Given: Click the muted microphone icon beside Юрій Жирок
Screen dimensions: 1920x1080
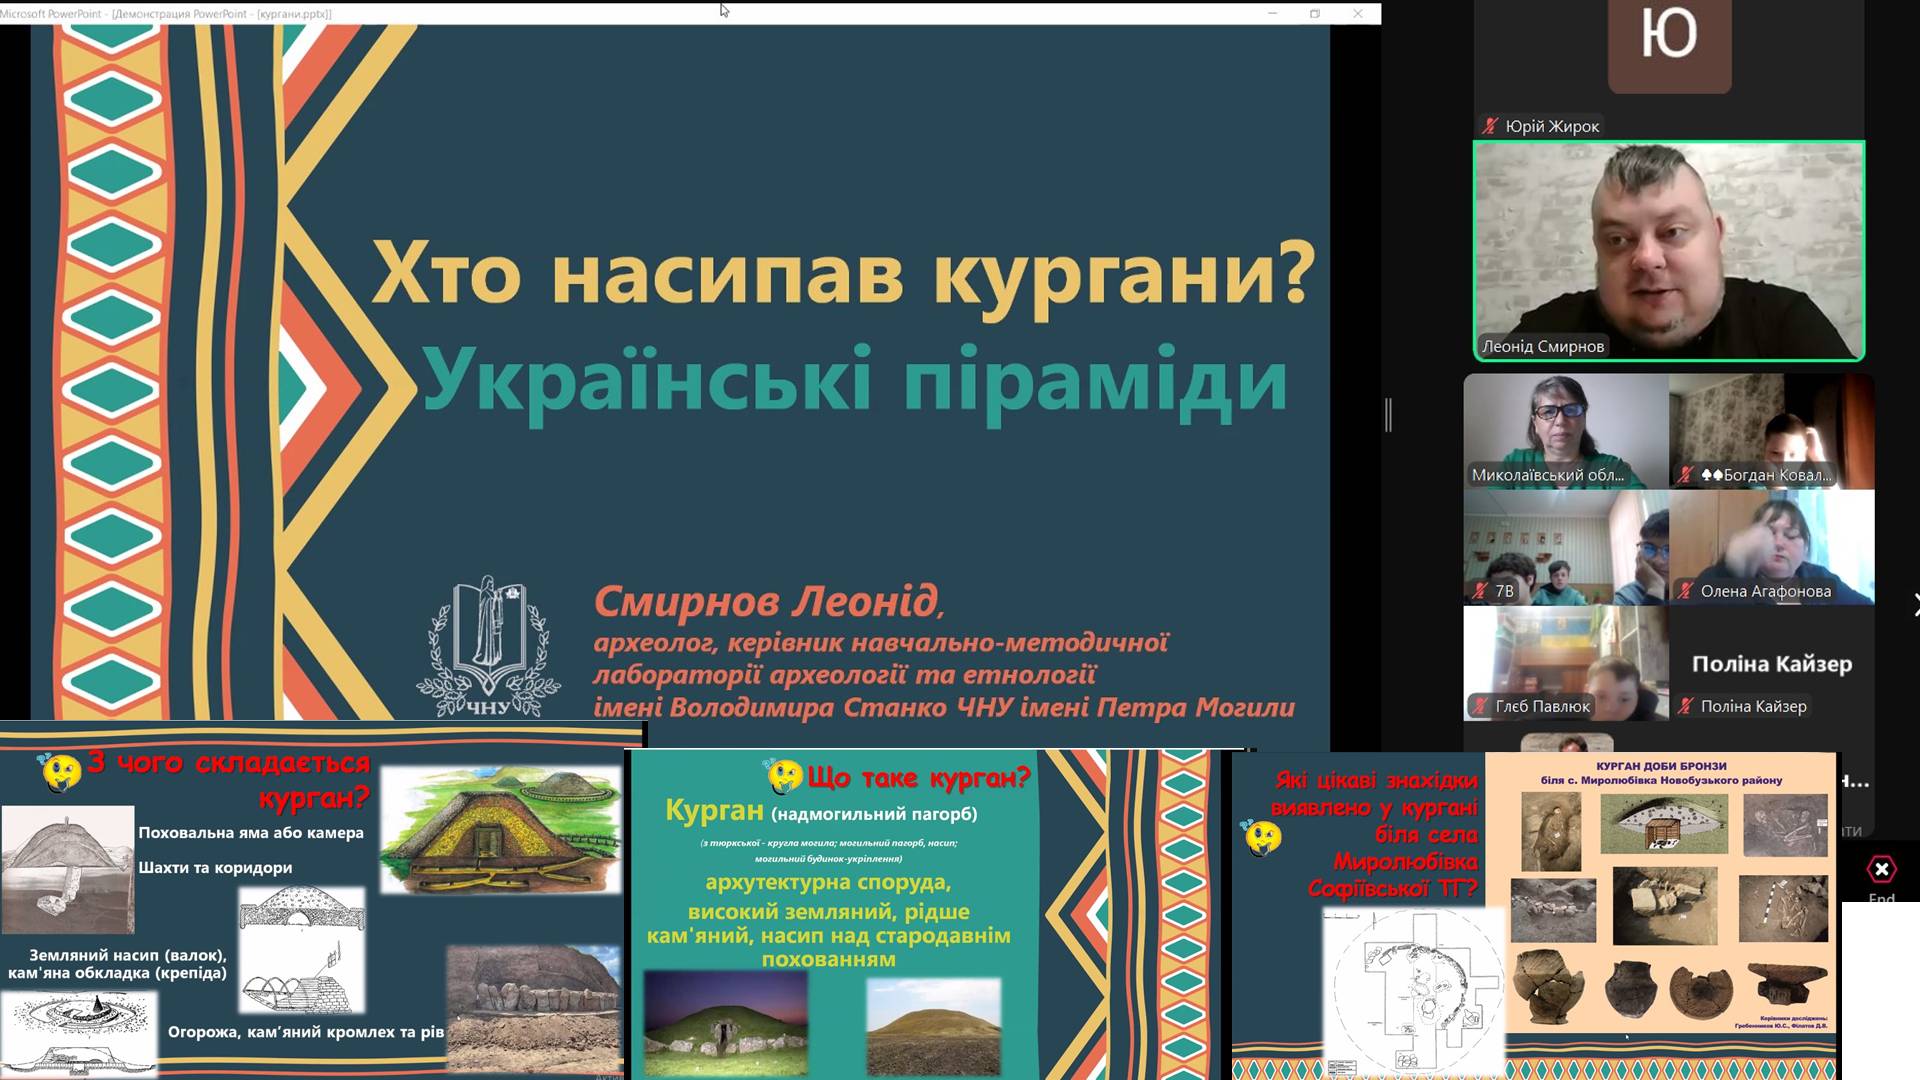Looking at the screenshot, I should tap(1490, 126).
